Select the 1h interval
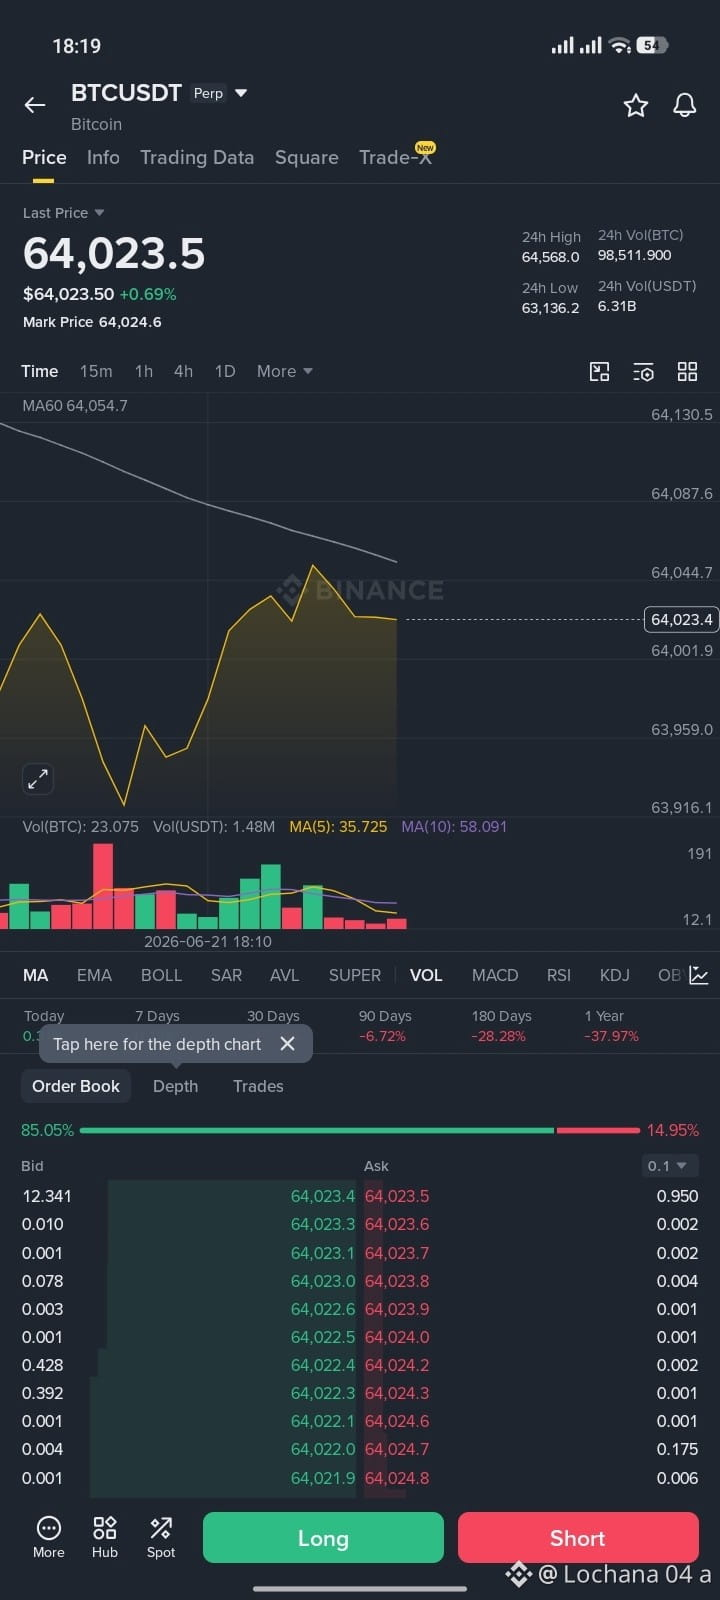Image resolution: width=720 pixels, height=1600 pixels. pos(144,371)
